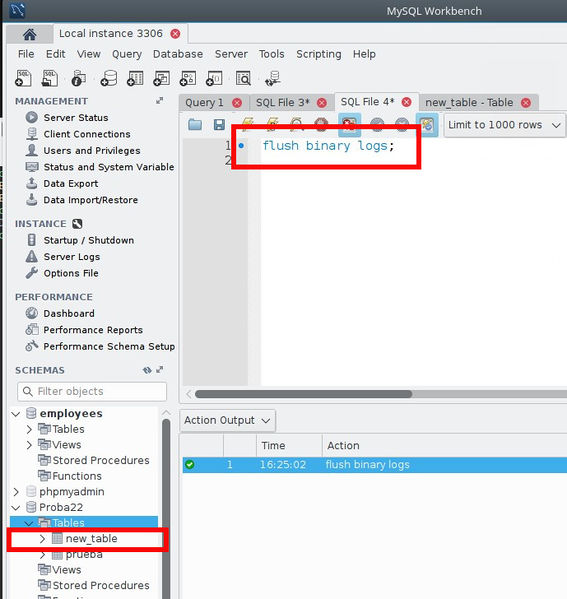Open Server Status in Management
Image resolution: width=567 pixels, height=599 pixels.
(76, 118)
